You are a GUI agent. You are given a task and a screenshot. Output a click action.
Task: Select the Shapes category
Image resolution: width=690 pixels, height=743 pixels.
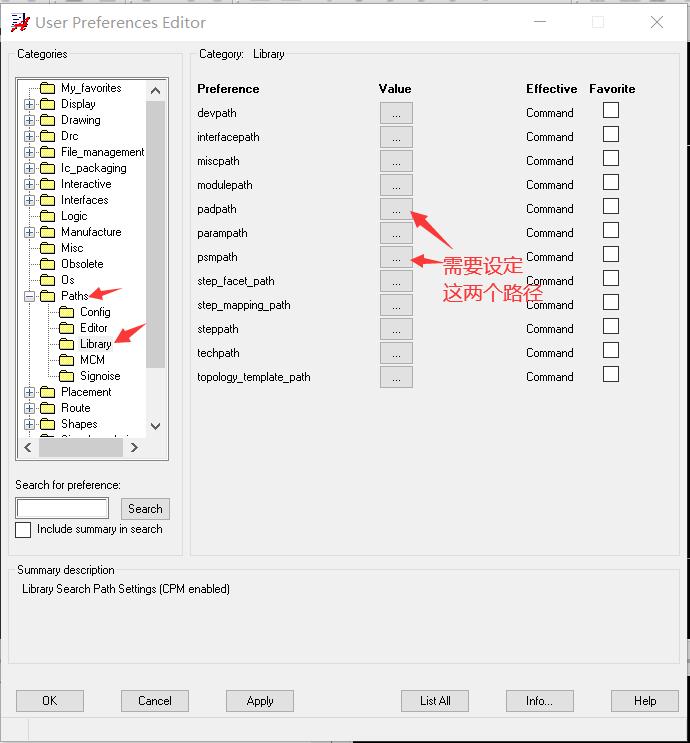[x=79, y=424]
